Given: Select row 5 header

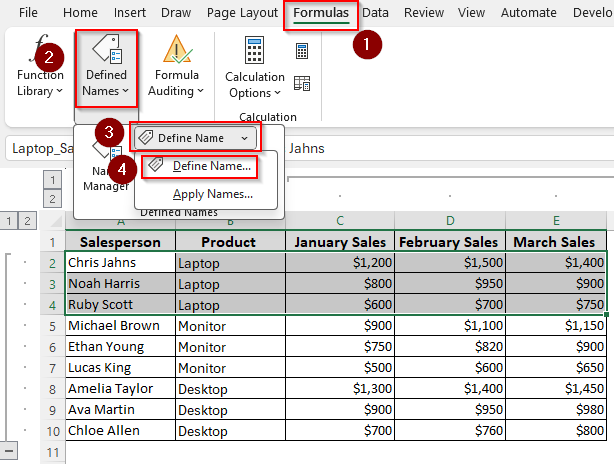Looking at the screenshot, I should [52, 326].
